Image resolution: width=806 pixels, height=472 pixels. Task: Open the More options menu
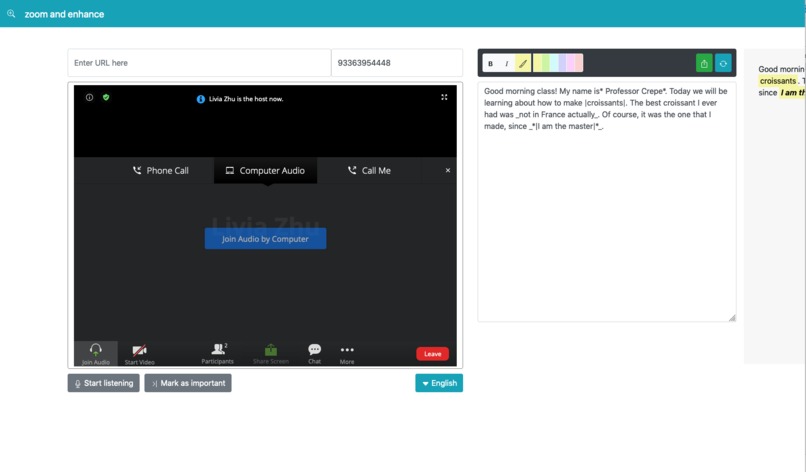(x=347, y=354)
